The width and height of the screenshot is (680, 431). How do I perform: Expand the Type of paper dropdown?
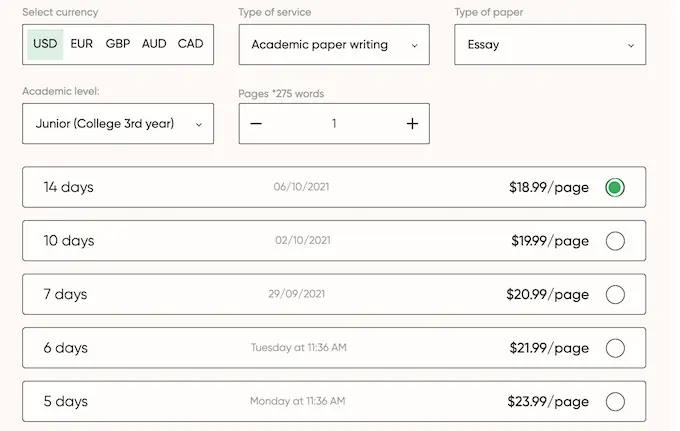pyautogui.click(x=550, y=45)
